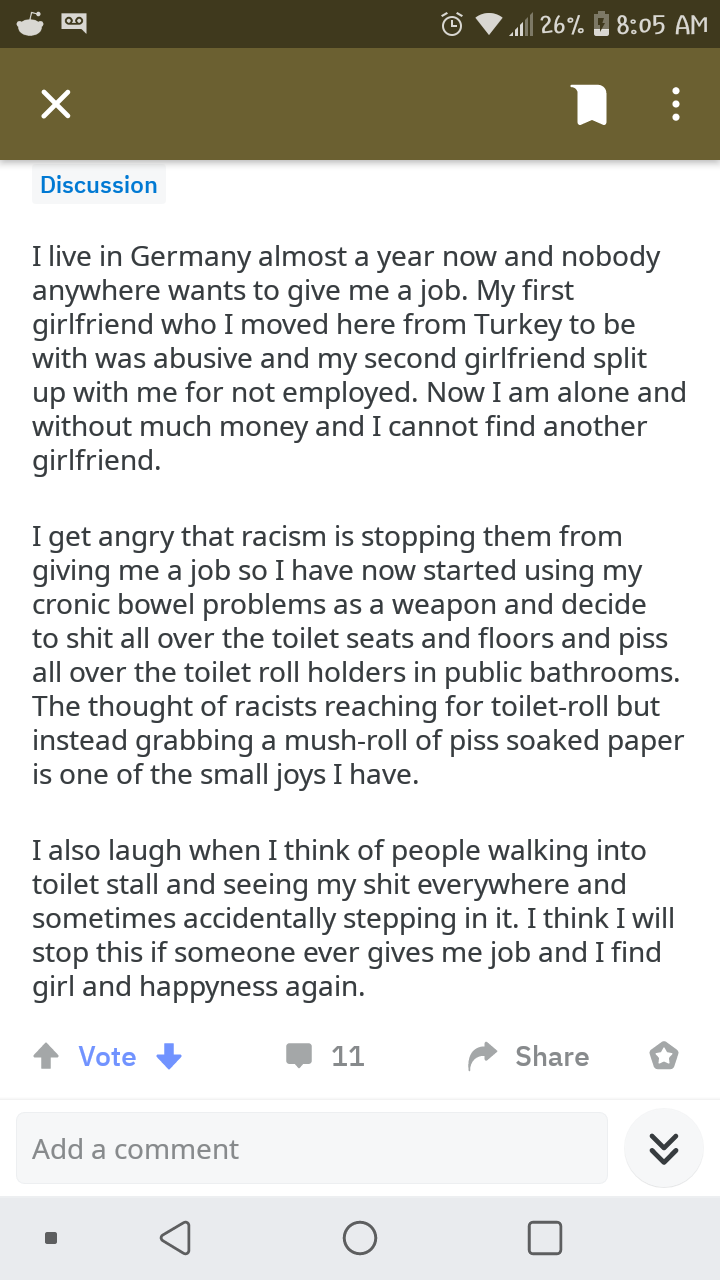The image size is (720, 1280).
Task: Focus the Add a comment field
Action: pos(311,1149)
